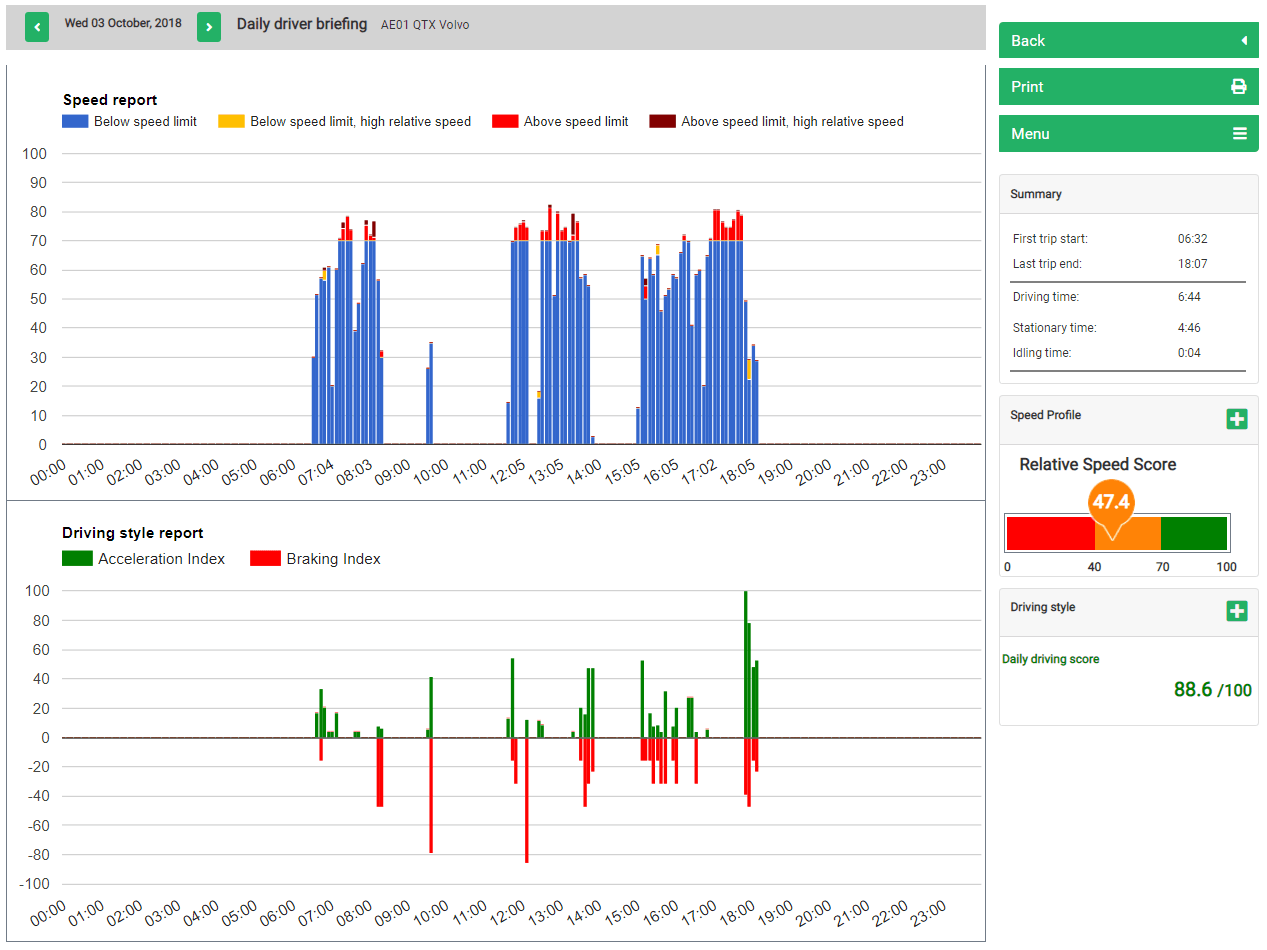This screenshot has height=950, width=1267.
Task: Go to the previous day with the left arrow
Action: click(36, 27)
